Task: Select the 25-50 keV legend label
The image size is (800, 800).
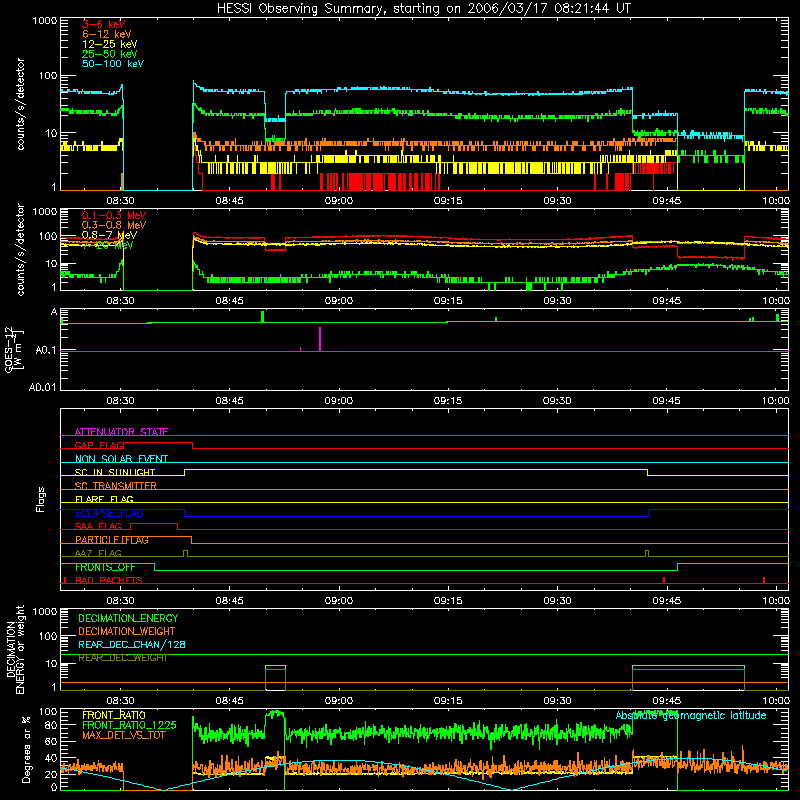Action: [x=110, y=54]
